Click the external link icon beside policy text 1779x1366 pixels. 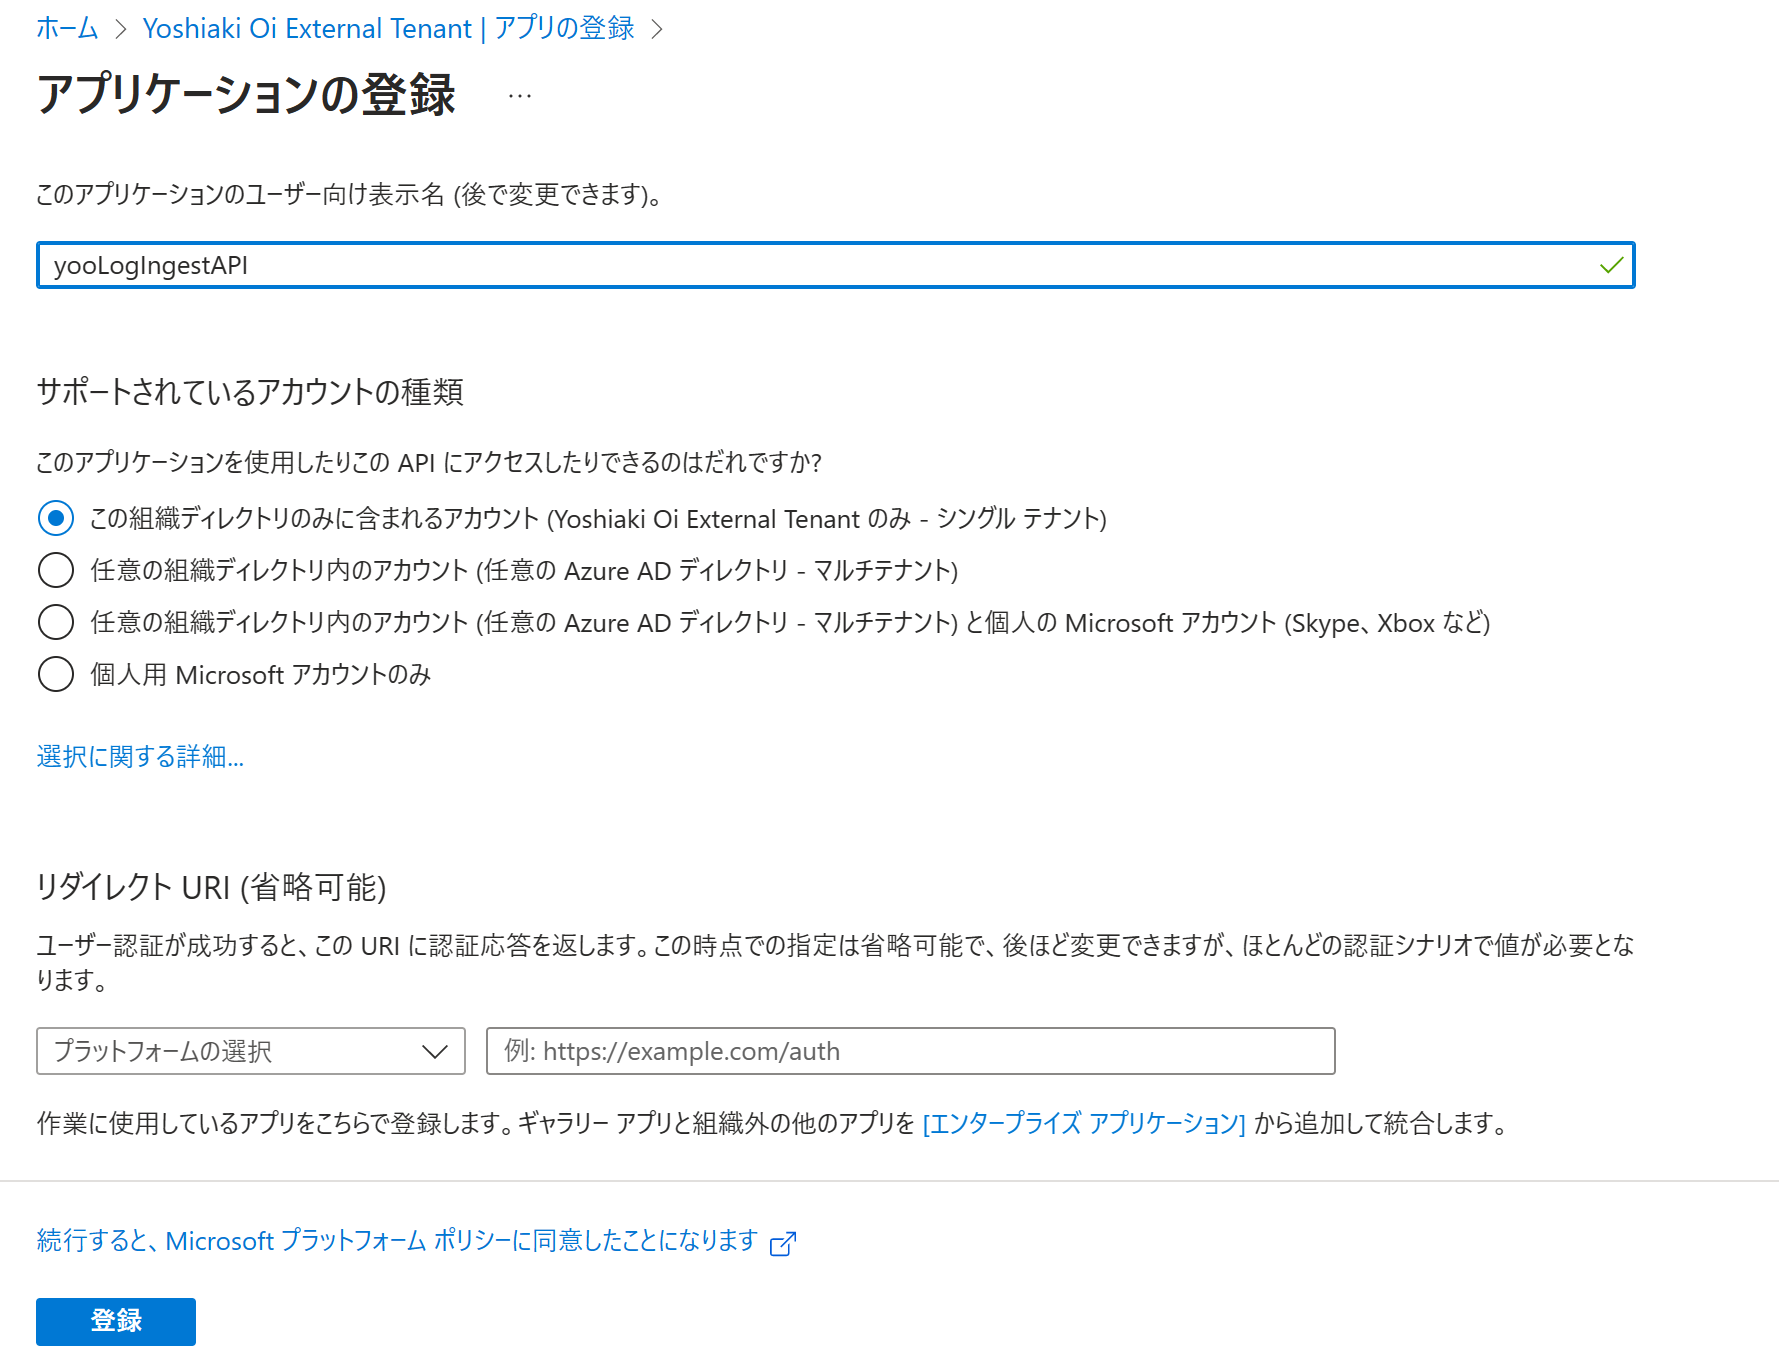783,1243
